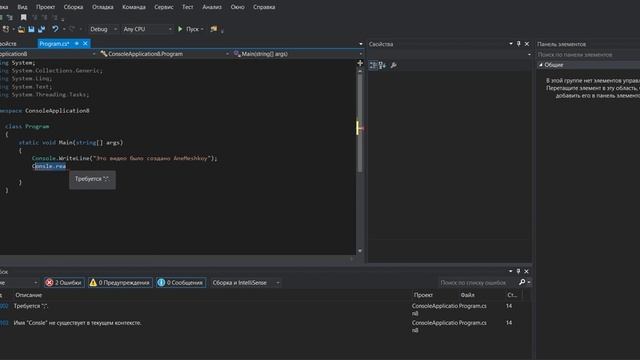Open the Сборка menu
Image resolution: width=640 pixels, height=360 pixels.
[x=73, y=7]
